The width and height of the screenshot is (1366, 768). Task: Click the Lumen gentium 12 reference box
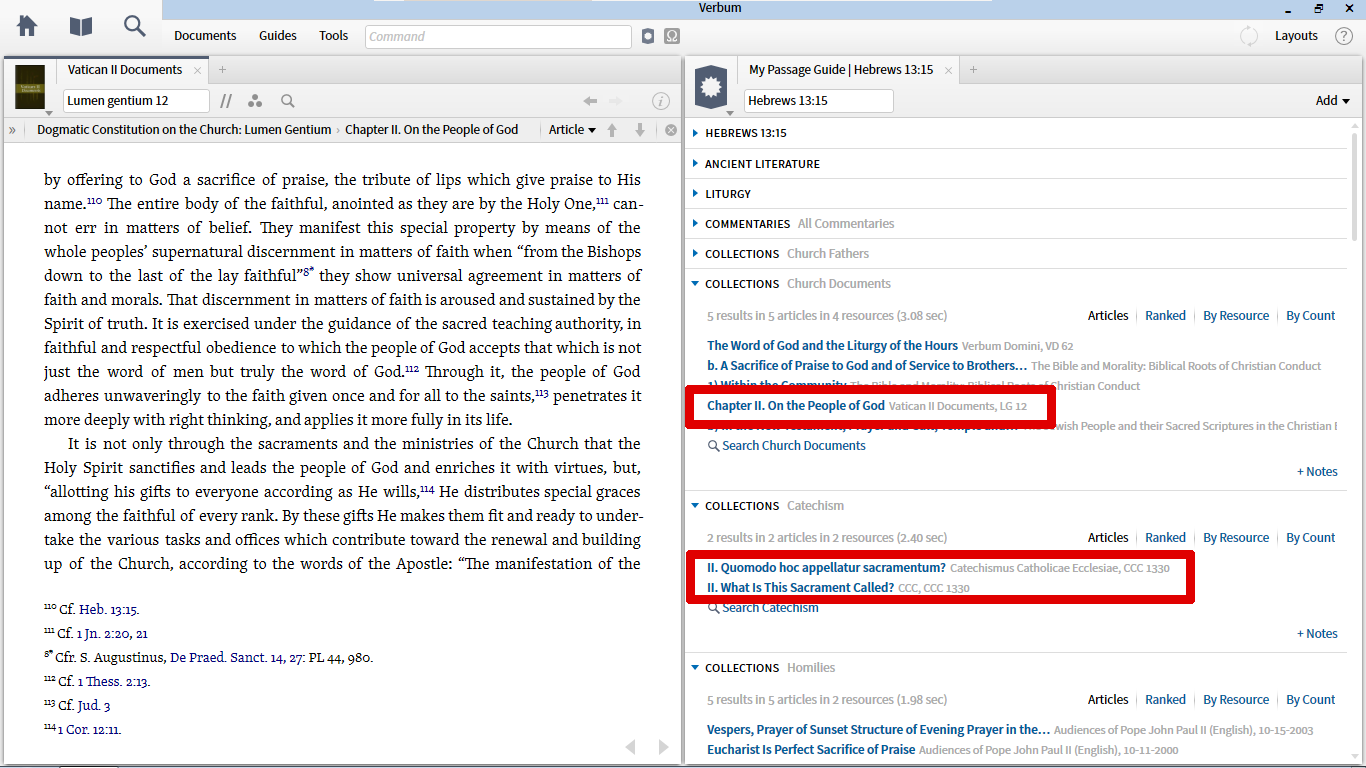pos(136,101)
